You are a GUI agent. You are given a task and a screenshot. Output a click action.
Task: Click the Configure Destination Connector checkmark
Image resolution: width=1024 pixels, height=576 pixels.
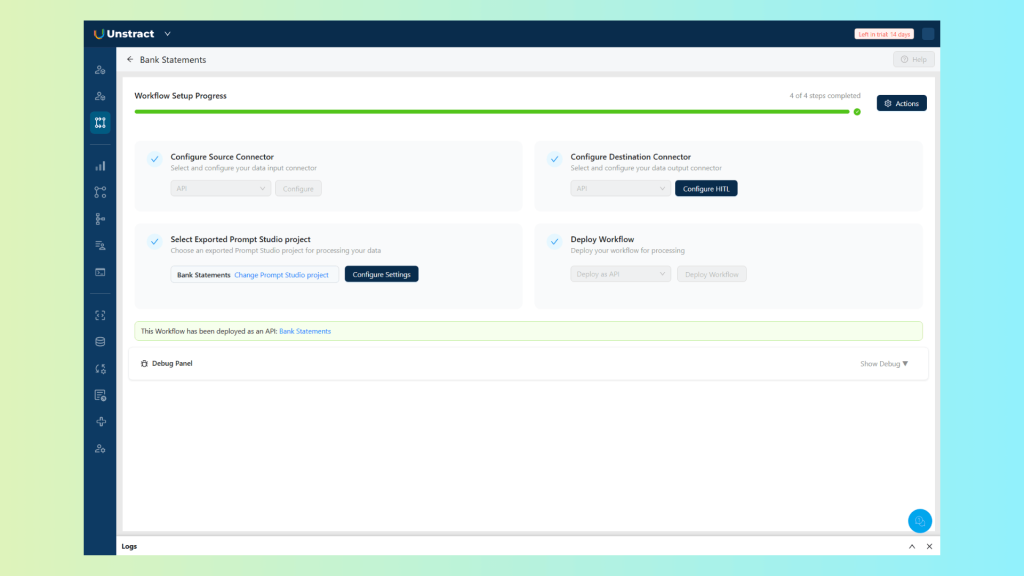(x=554, y=159)
